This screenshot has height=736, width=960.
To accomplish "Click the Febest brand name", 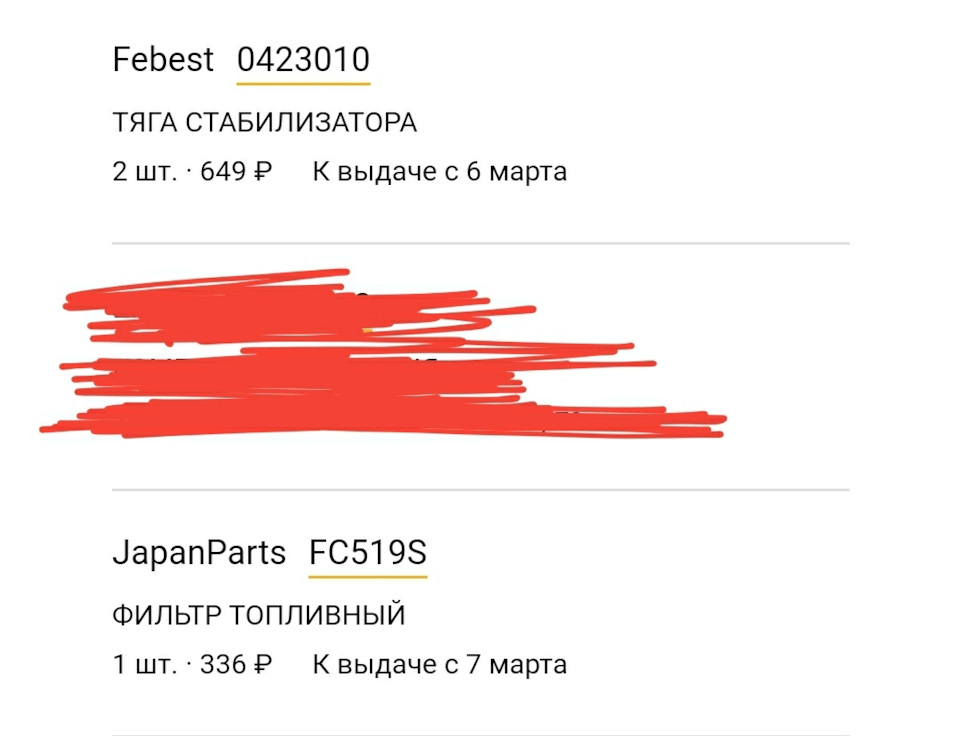I will (163, 60).
